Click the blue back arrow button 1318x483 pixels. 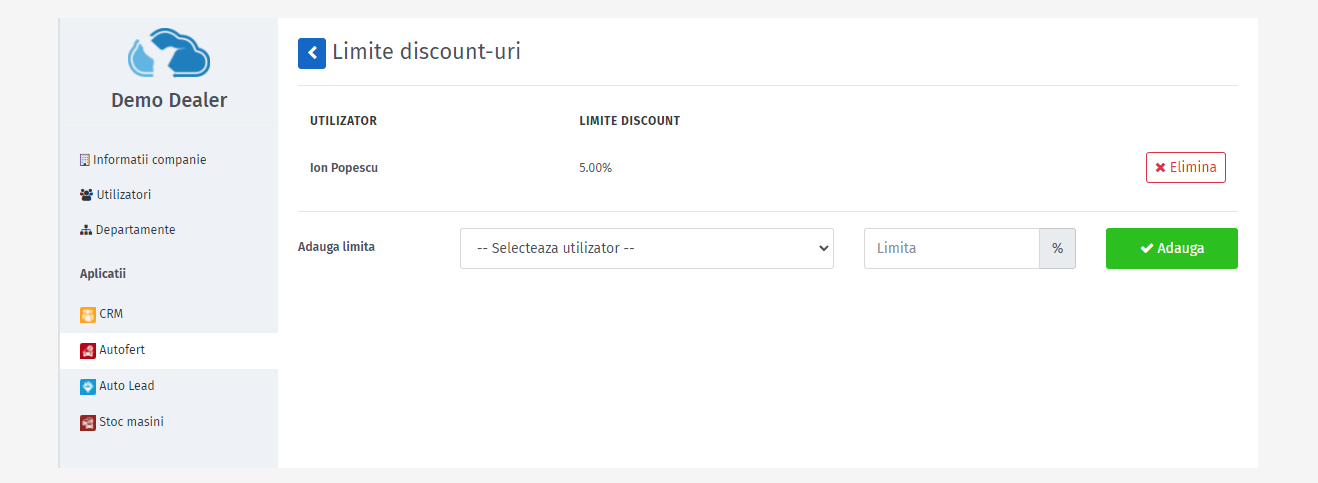(x=312, y=53)
